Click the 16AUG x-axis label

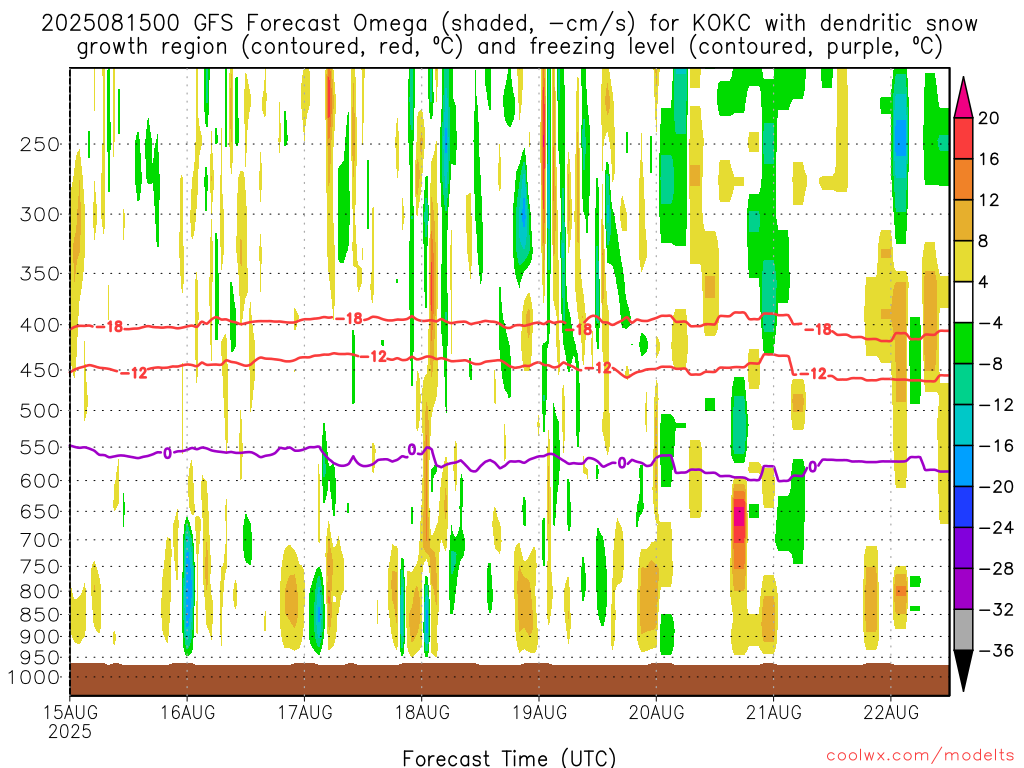click(x=187, y=712)
